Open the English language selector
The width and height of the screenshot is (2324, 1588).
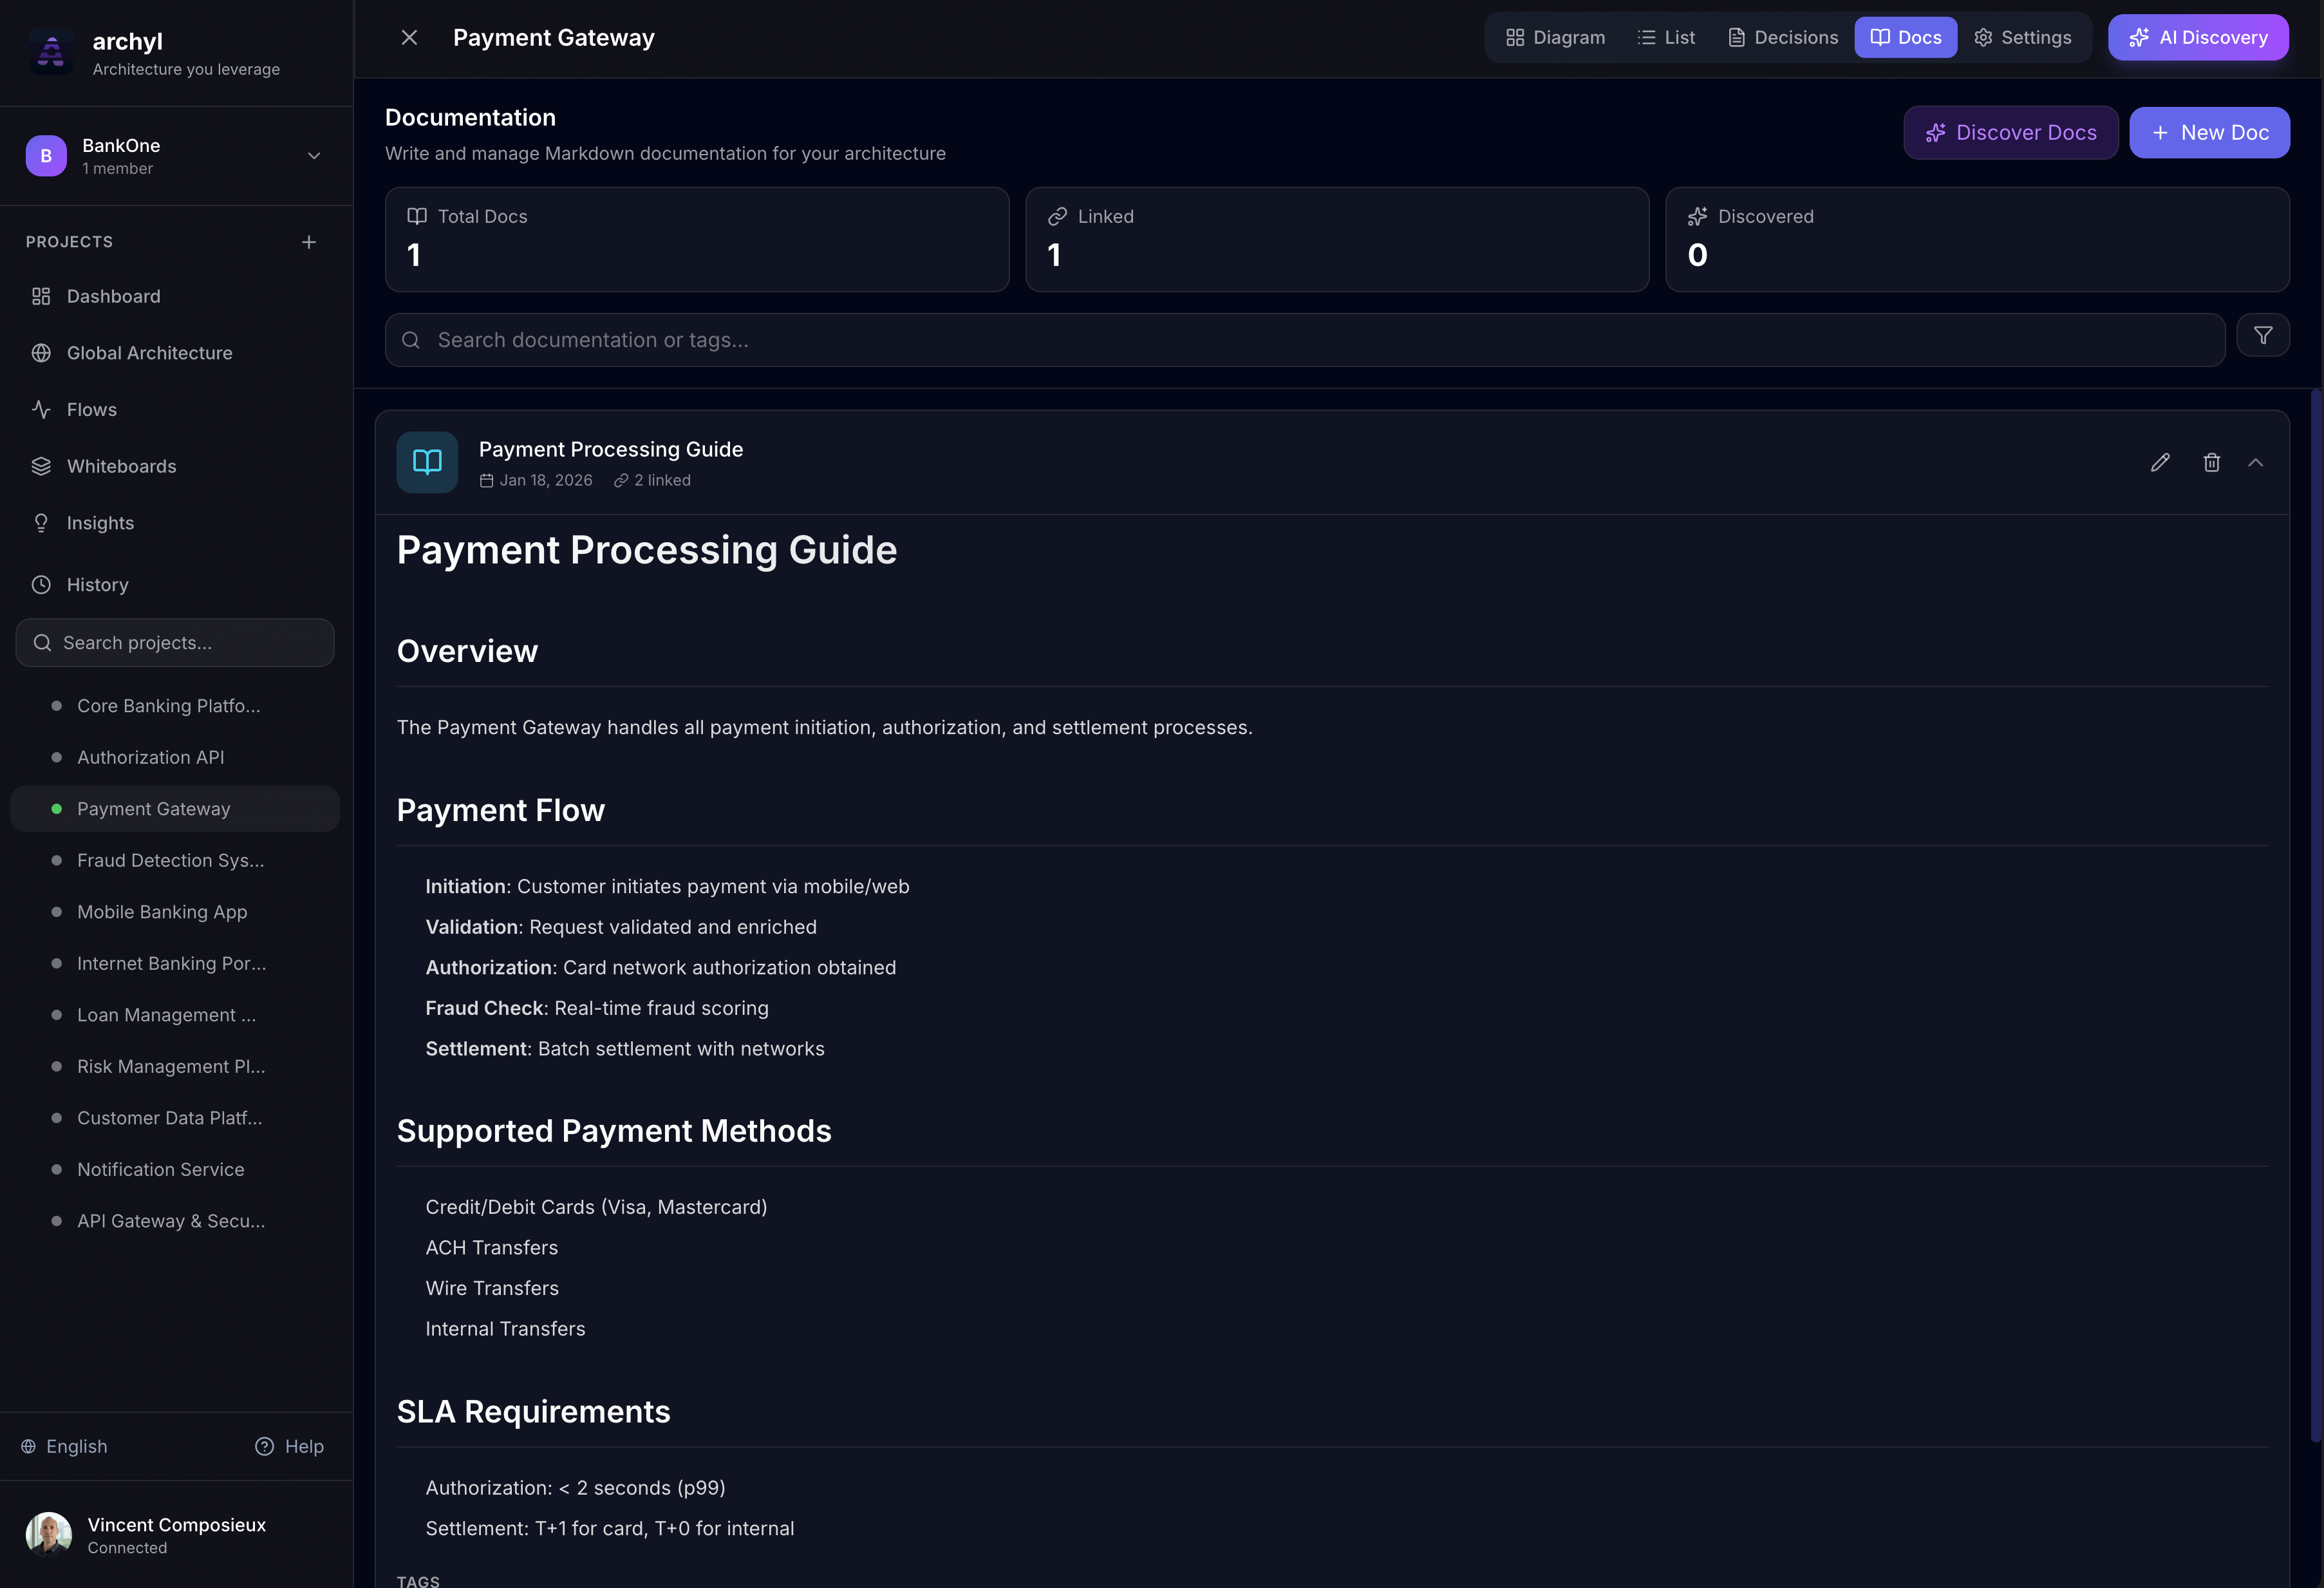[65, 1446]
